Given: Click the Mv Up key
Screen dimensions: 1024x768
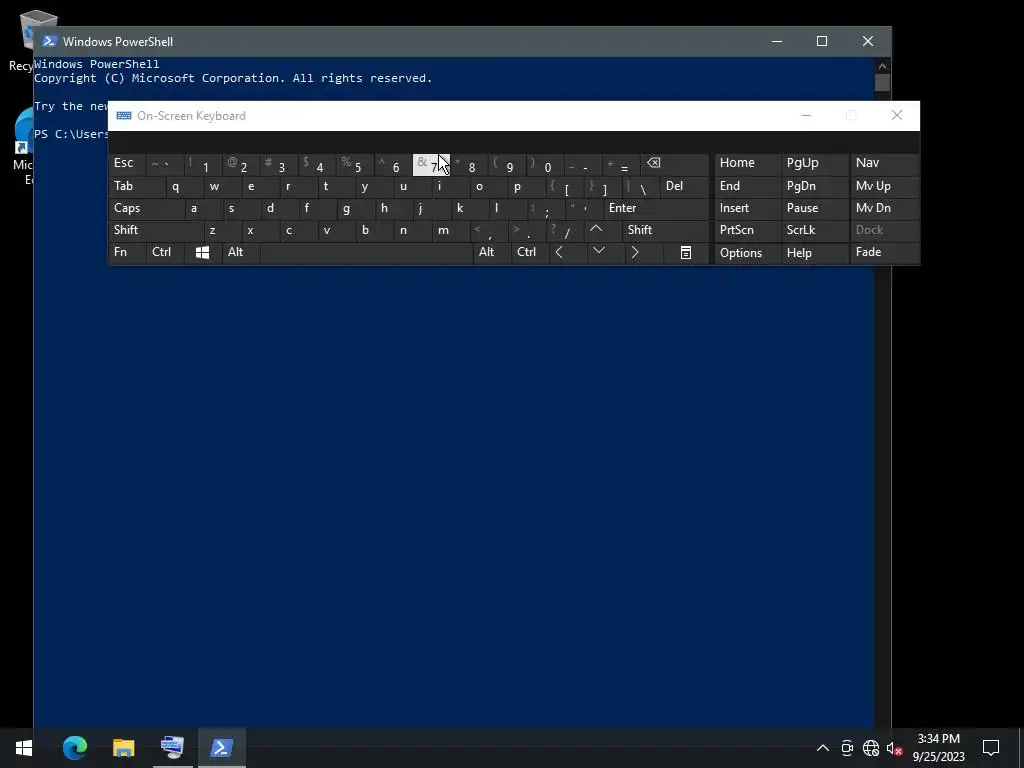Looking at the screenshot, I should (884, 186).
